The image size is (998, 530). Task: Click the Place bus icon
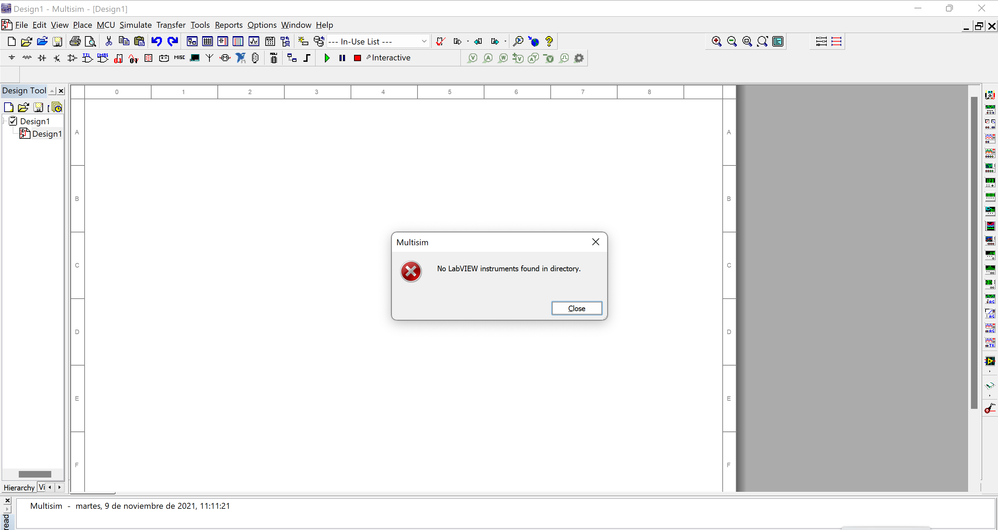point(307,58)
